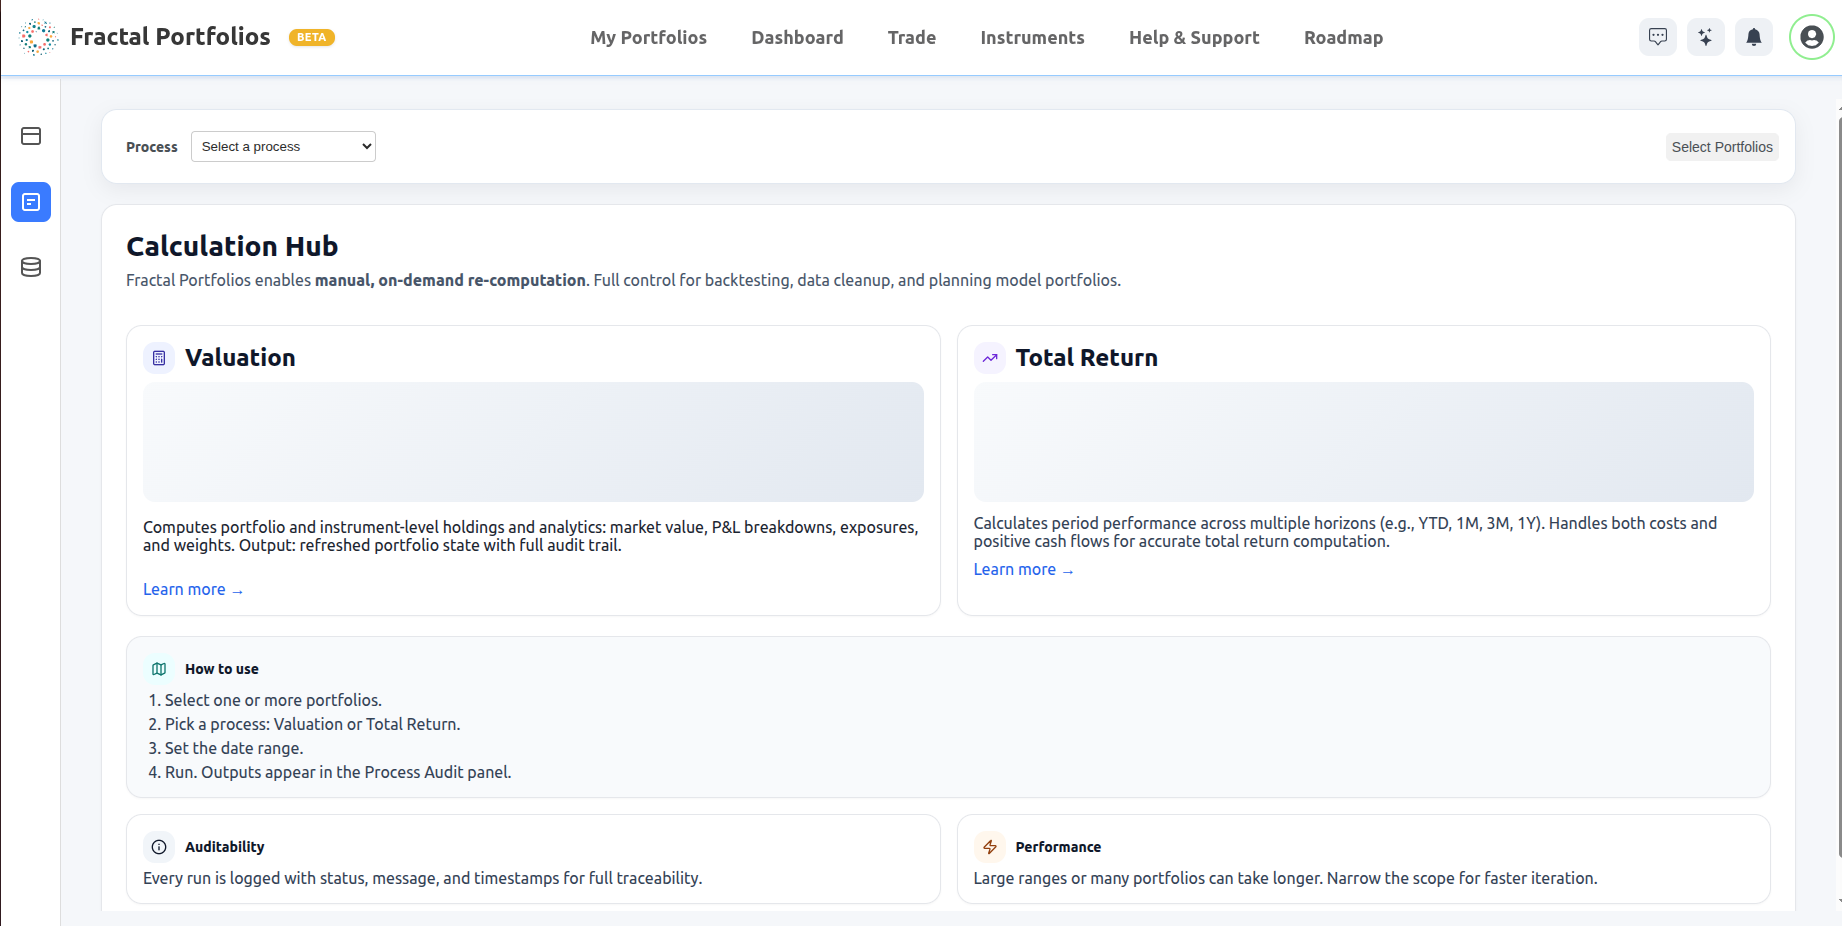Click the Select Portfolios button
The image size is (1842, 926).
pos(1722,146)
